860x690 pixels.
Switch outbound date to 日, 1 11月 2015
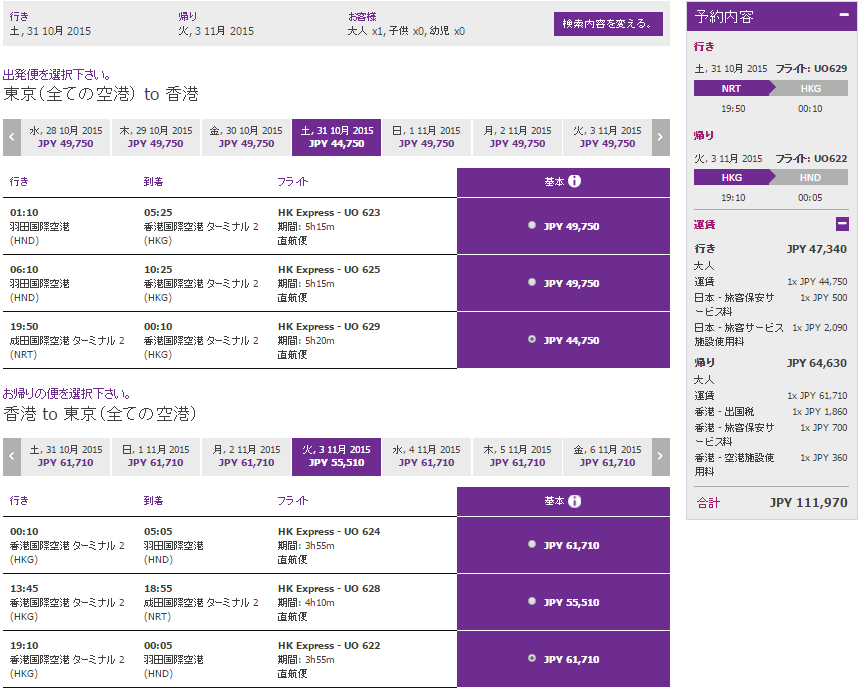(426, 138)
